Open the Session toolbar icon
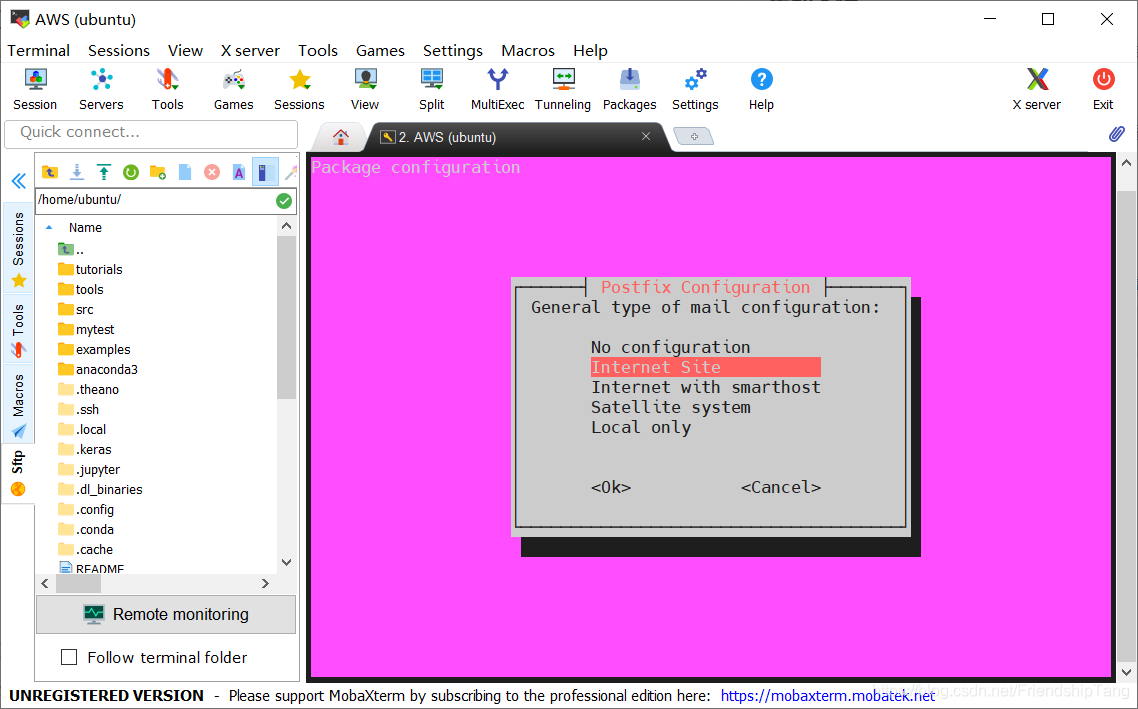1138x709 pixels. tap(35, 89)
